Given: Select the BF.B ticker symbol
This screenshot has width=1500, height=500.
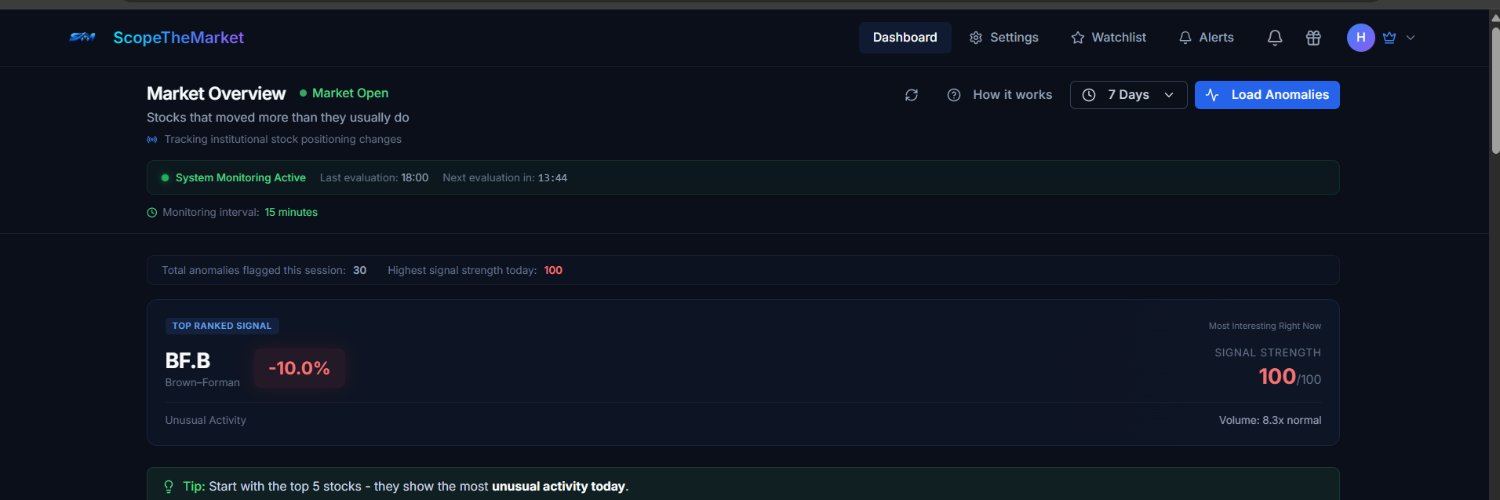Looking at the screenshot, I should click(x=188, y=361).
